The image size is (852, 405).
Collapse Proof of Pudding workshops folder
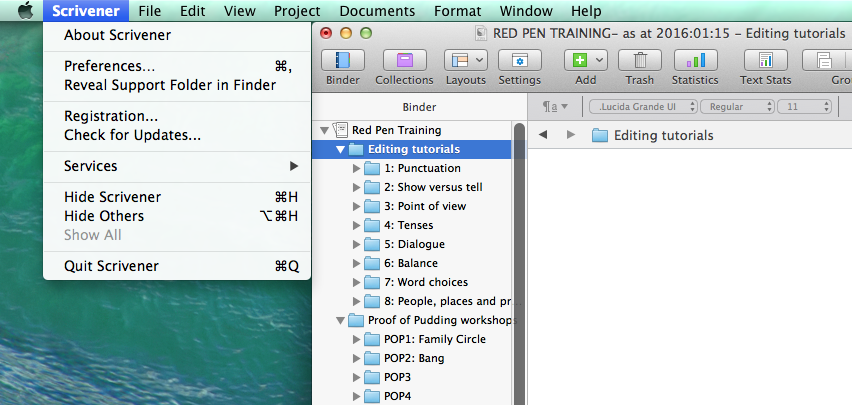pos(340,321)
